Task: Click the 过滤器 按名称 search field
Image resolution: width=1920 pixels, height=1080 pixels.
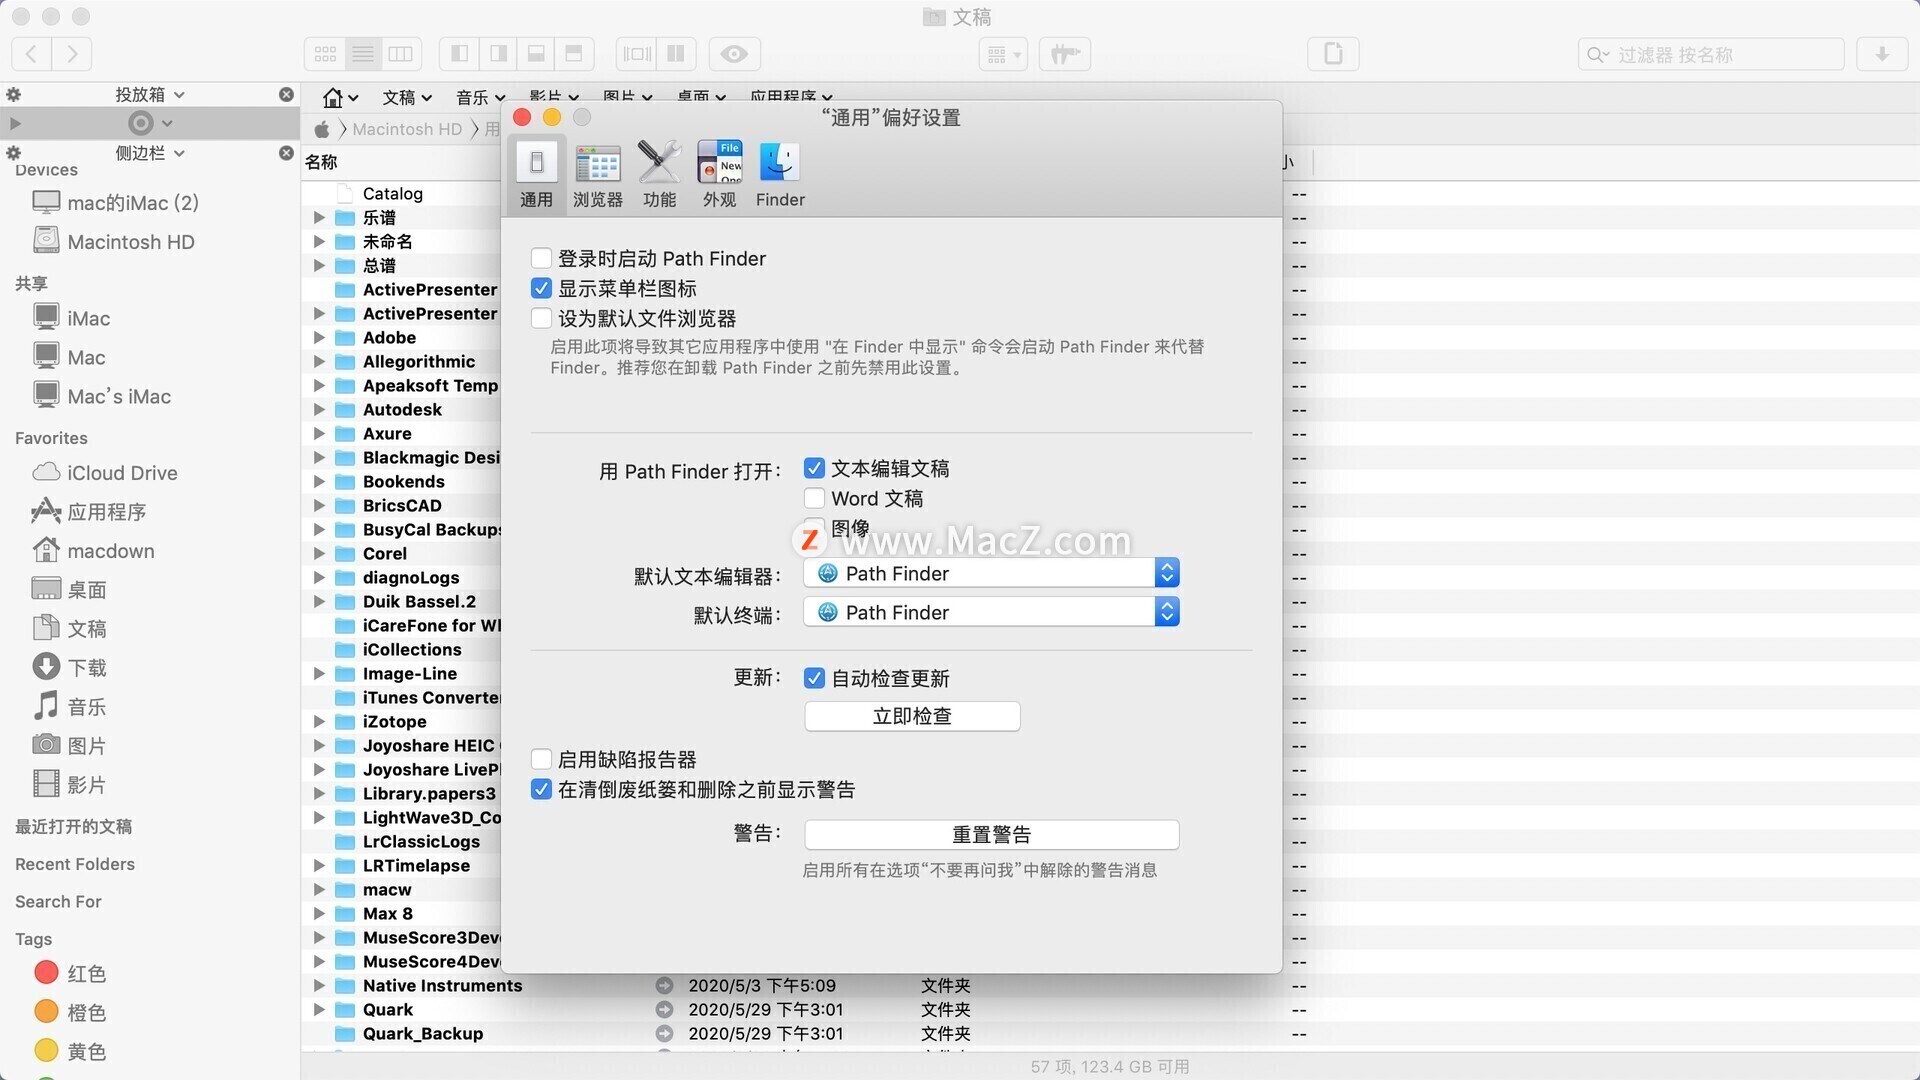Action: [1711, 54]
